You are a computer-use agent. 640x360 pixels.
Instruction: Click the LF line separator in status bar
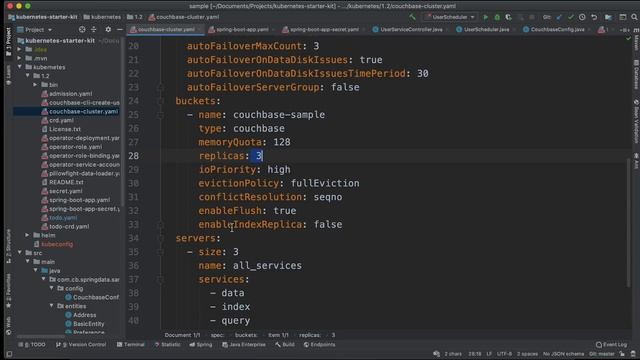point(489,354)
